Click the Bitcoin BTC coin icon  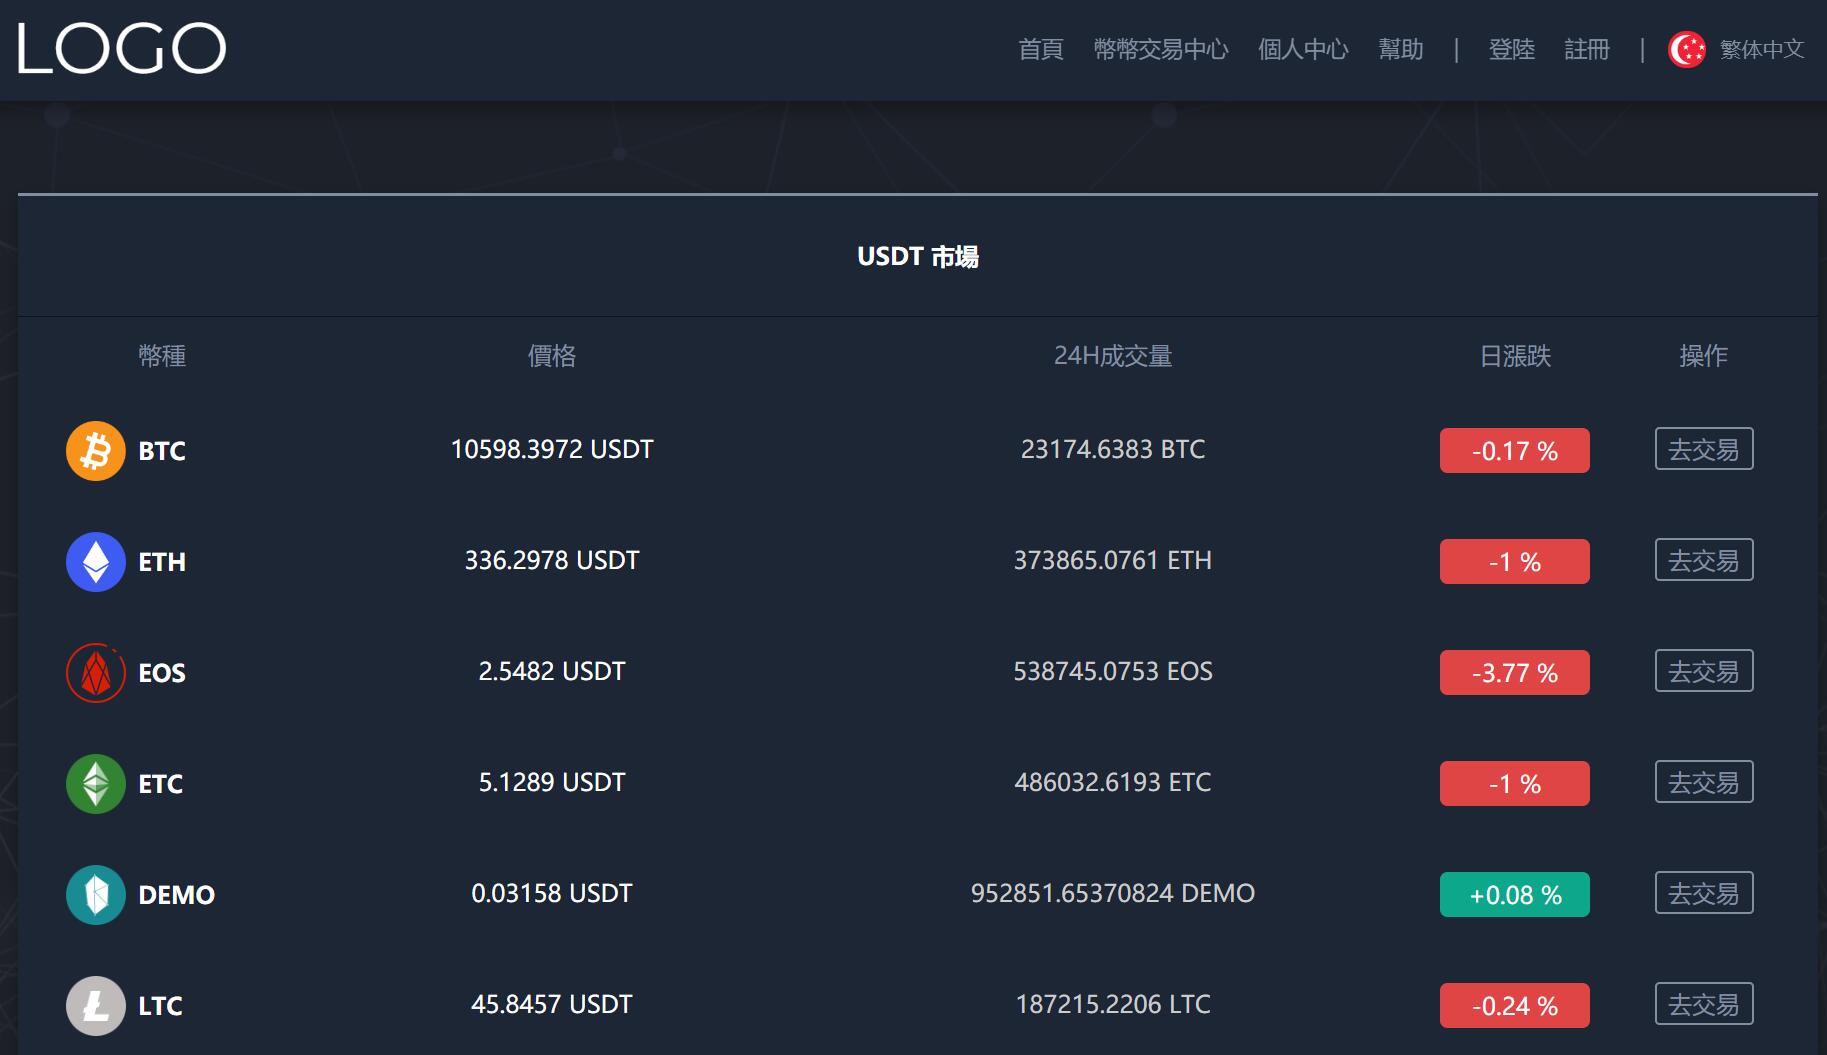click(96, 451)
